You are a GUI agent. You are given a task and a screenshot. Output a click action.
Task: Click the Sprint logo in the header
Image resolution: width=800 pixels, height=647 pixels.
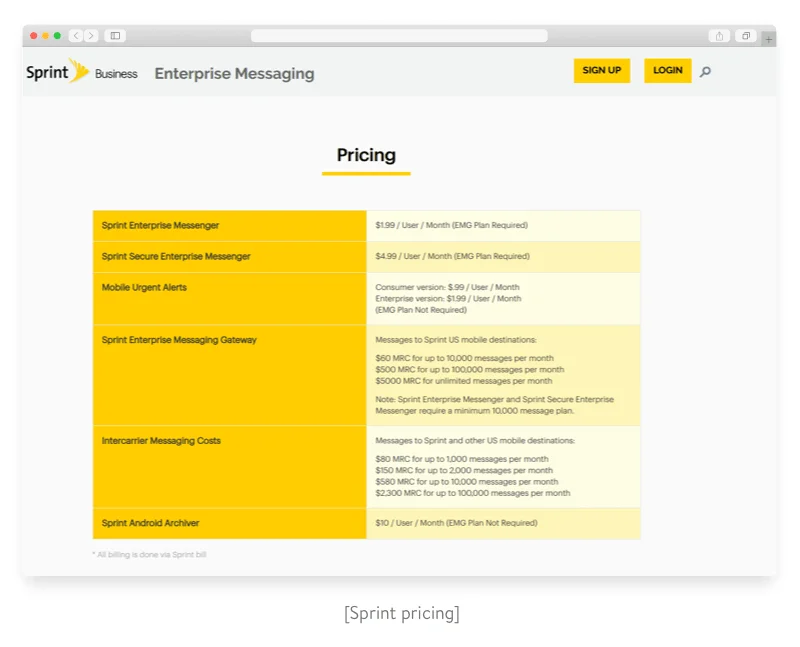click(x=57, y=72)
